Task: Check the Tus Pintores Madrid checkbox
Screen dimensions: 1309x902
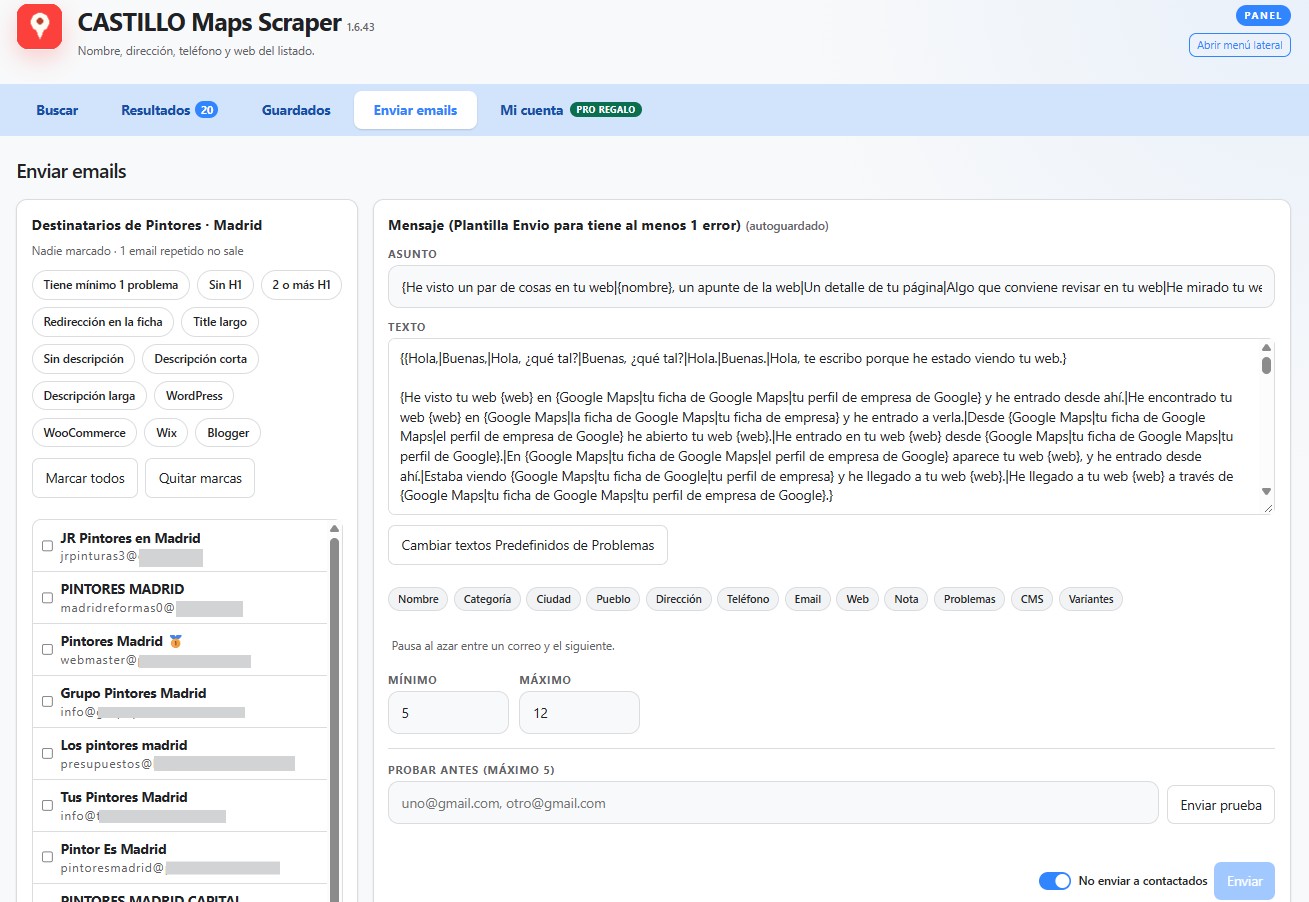Action: pos(47,806)
